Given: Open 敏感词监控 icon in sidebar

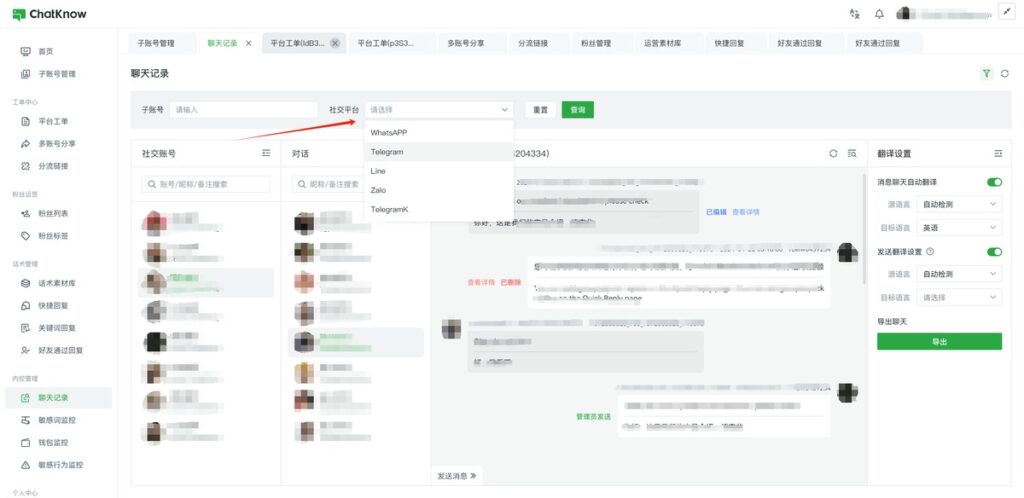Looking at the screenshot, I should (x=25, y=420).
